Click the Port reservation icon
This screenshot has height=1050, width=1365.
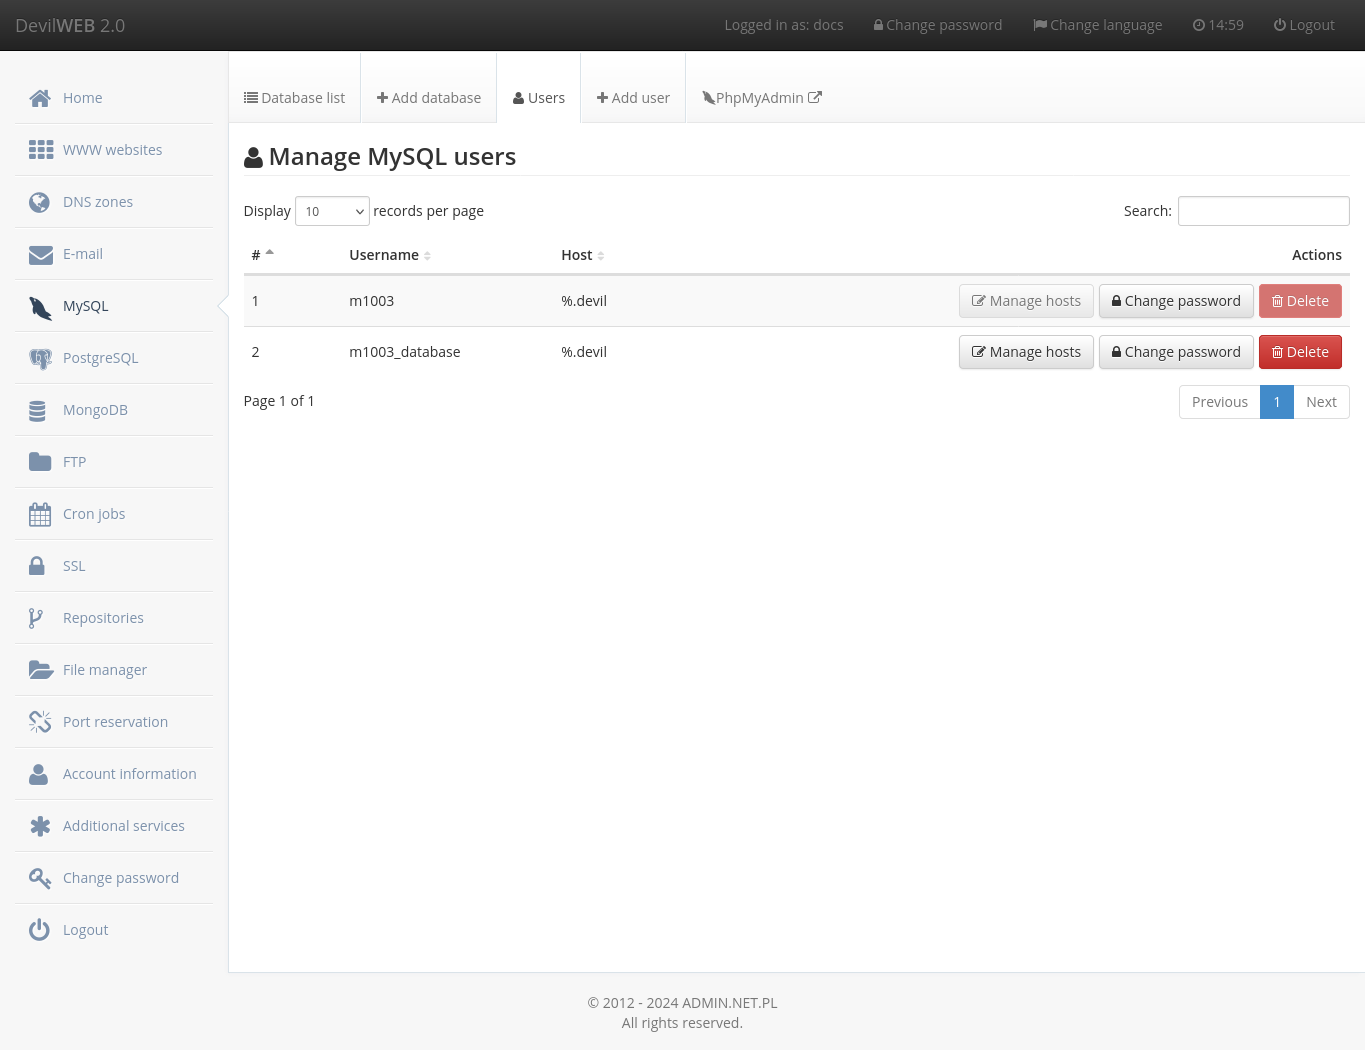(40, 721)
